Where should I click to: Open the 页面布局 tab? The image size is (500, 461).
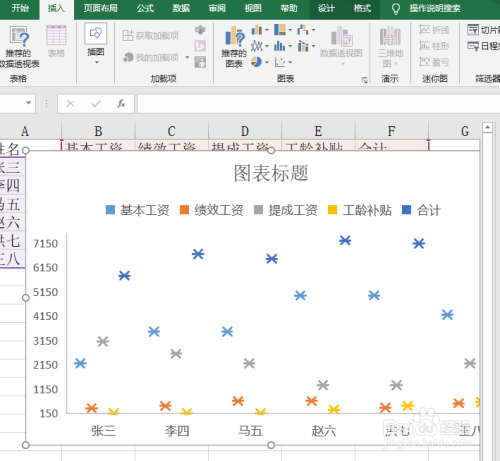pos(100,8)
